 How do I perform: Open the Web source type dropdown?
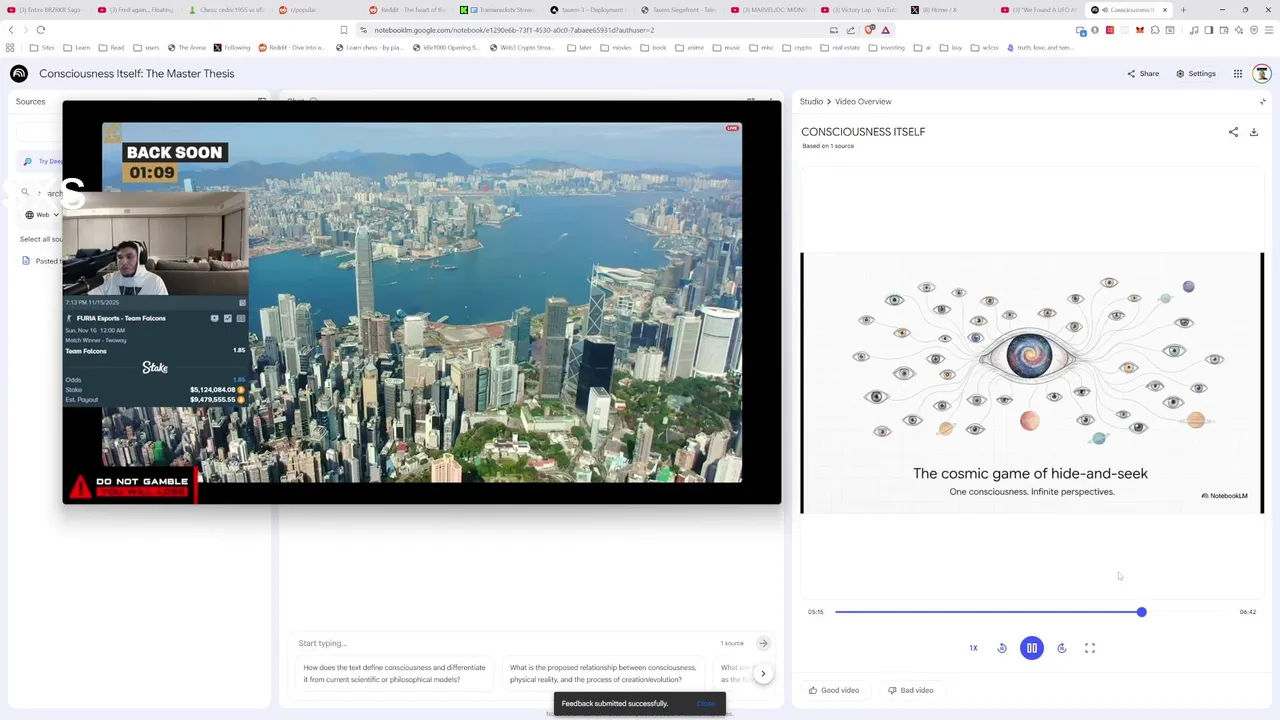pos(42,215)
